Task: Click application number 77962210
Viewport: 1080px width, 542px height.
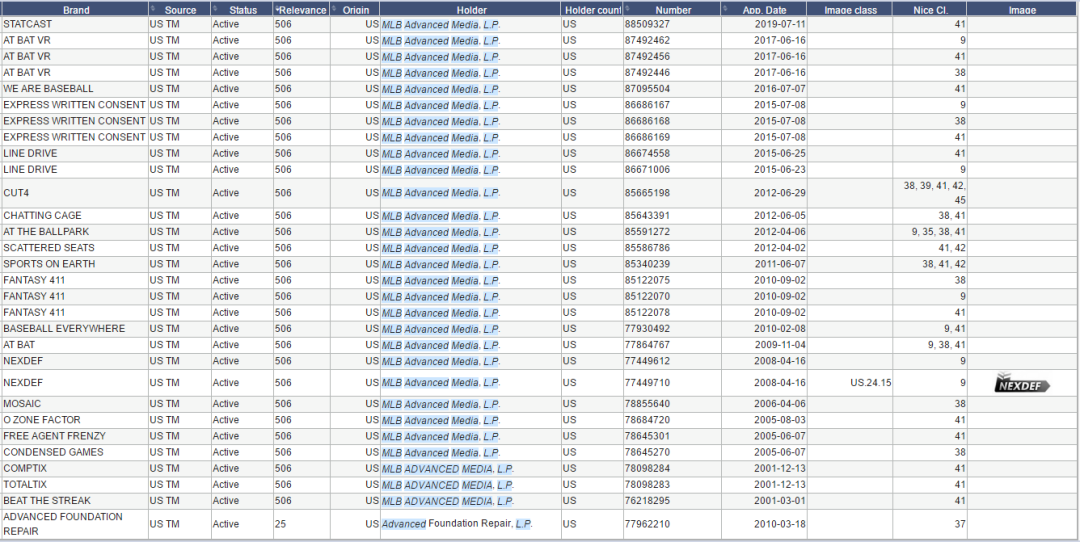Action: click(x=647, y=524)
